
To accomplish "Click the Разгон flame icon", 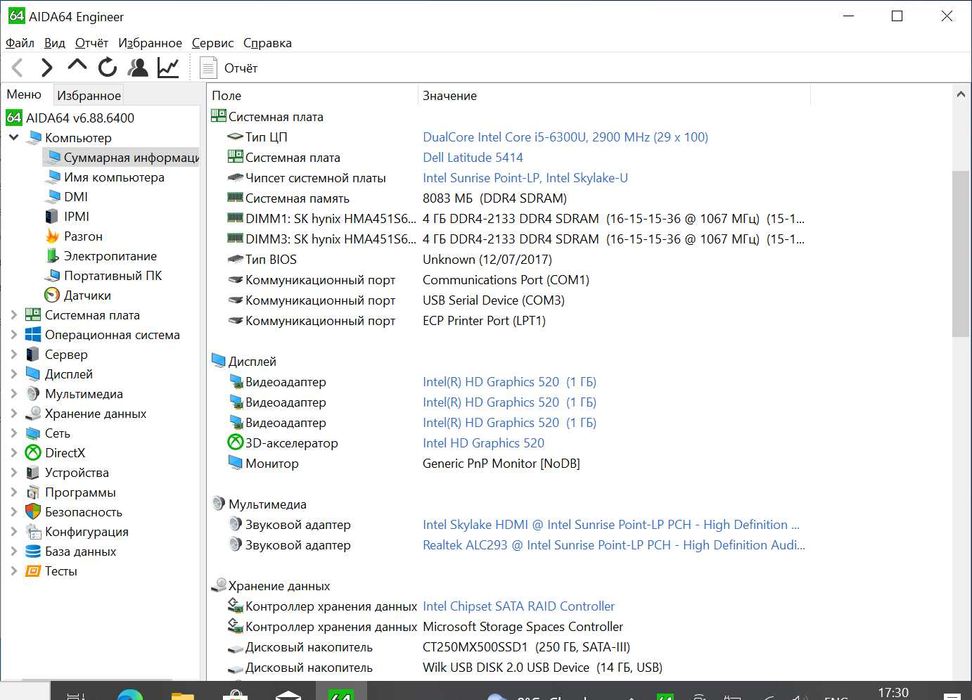I will (52, 236).
